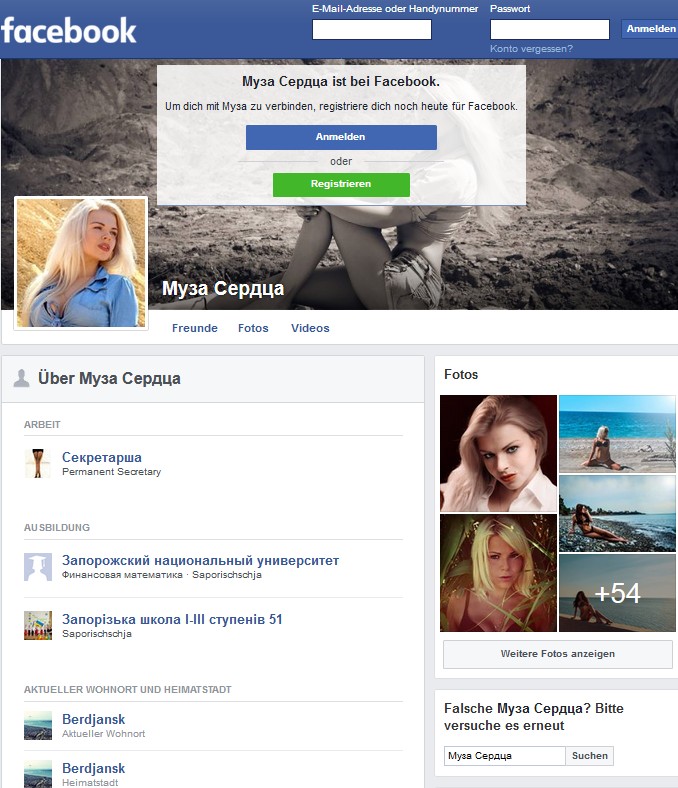Click the green Registrieren button

(341, 184)
